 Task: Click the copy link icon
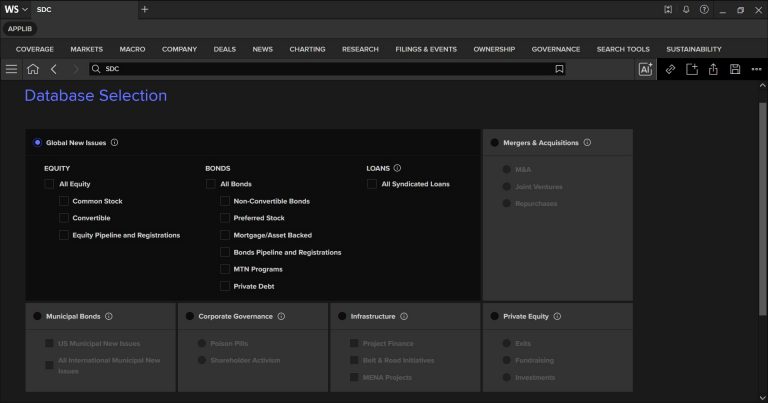[x=670, y=69]
